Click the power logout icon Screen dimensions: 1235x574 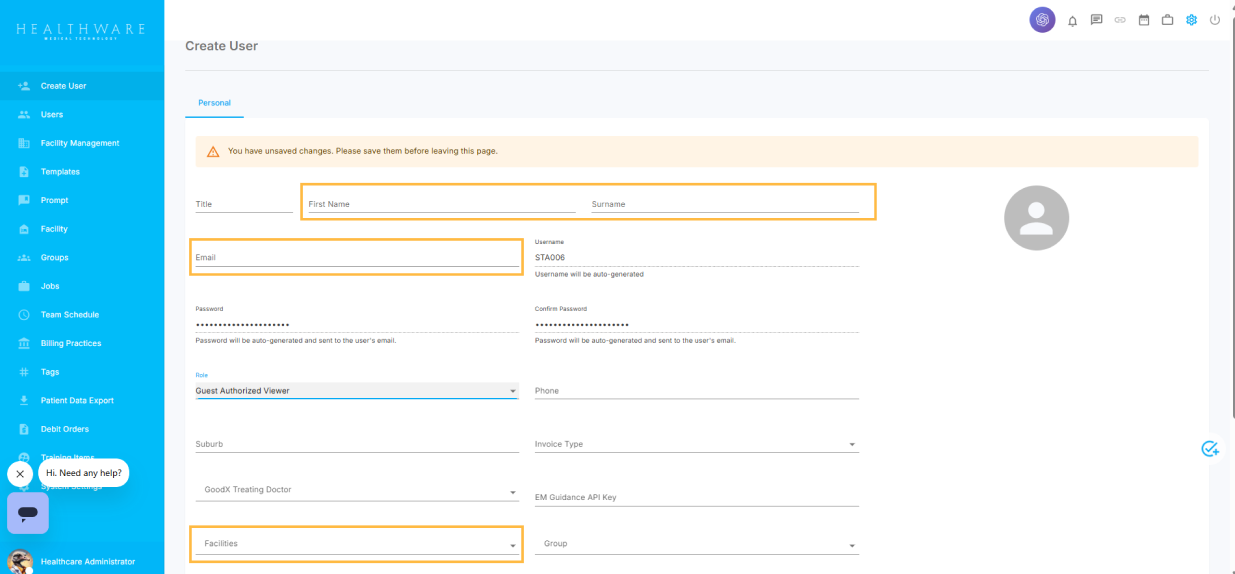(x=1215, y=20)
